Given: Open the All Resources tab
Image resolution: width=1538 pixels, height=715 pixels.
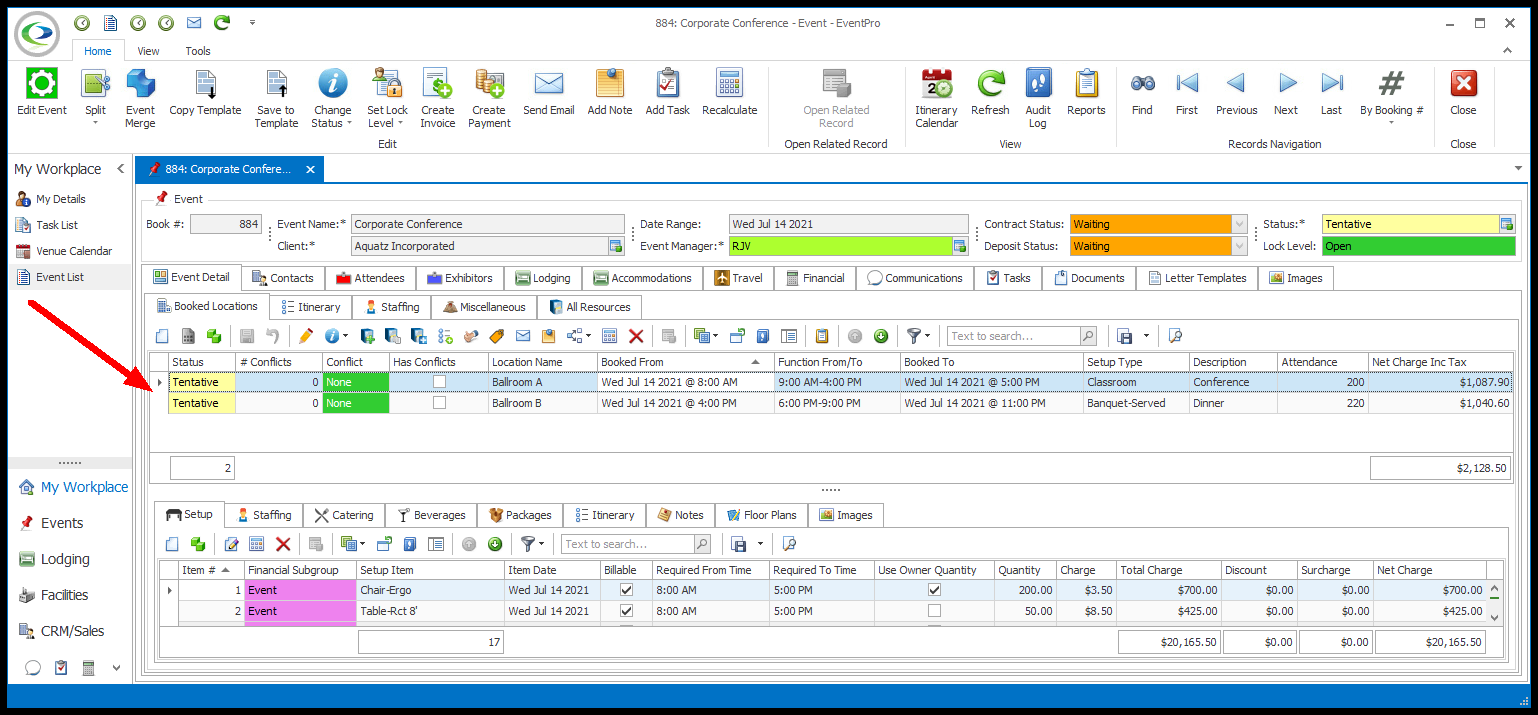Looking at the screenshot, I should tap(588, 307).
